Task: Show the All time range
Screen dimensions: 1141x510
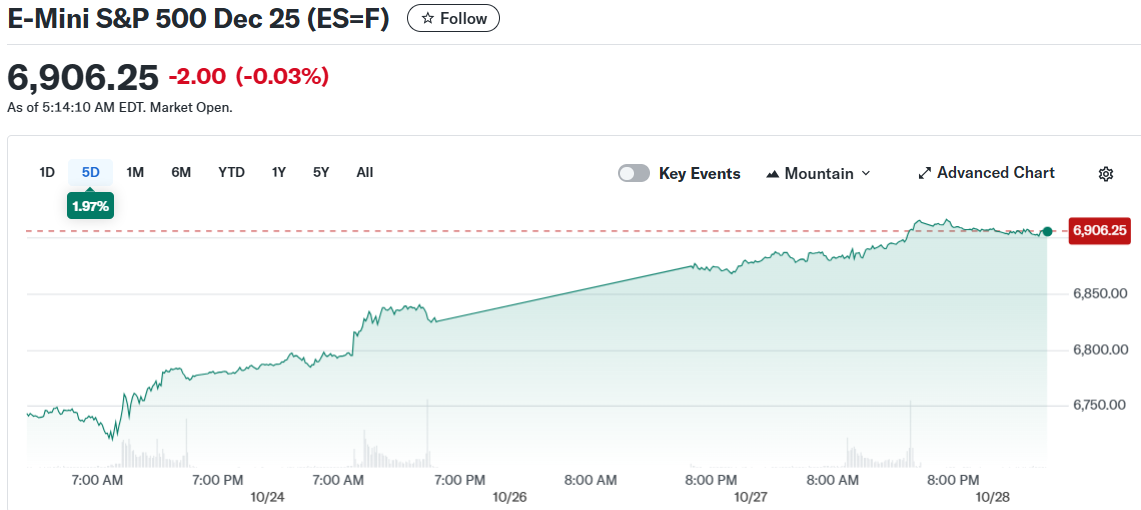Action: coord(365,172)
